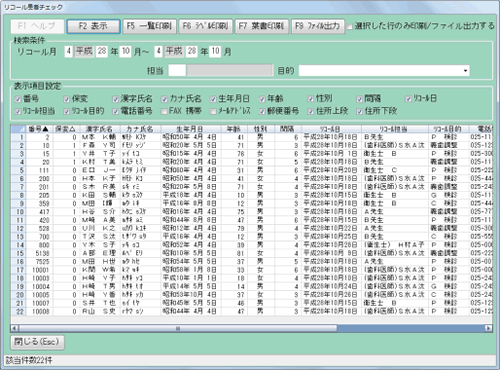Sort by リコール目的 column header
Screen dimensions: 500x374
tap(449, 129)
